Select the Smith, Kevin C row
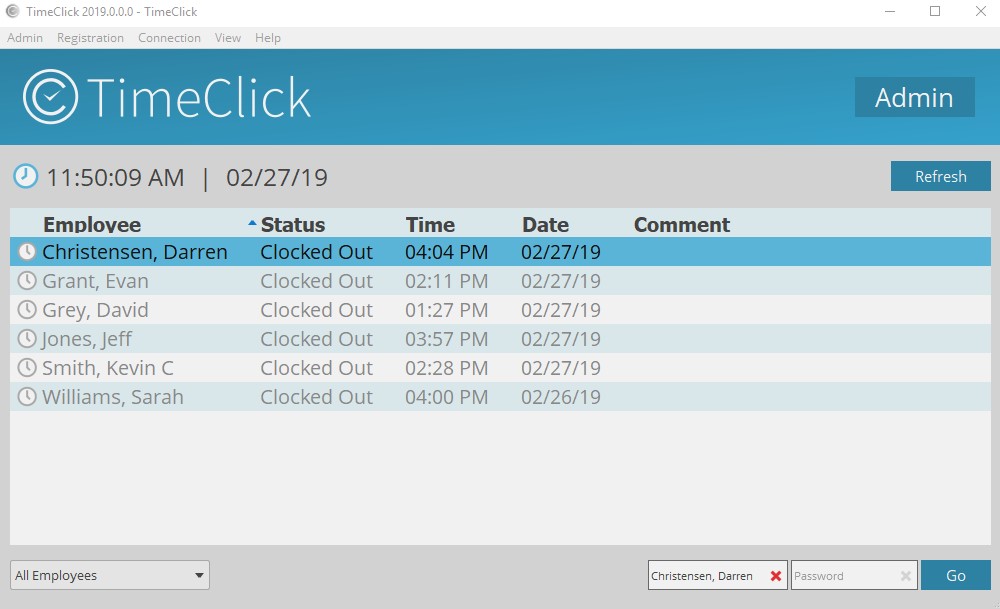Screen dimensions: 1000x609 (501, 367)
